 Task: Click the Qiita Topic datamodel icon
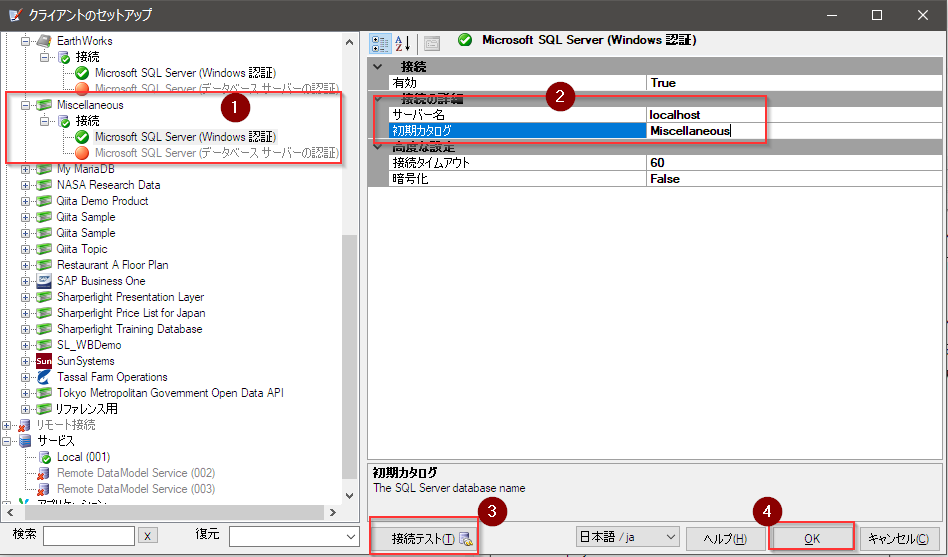tap(44, 249)
